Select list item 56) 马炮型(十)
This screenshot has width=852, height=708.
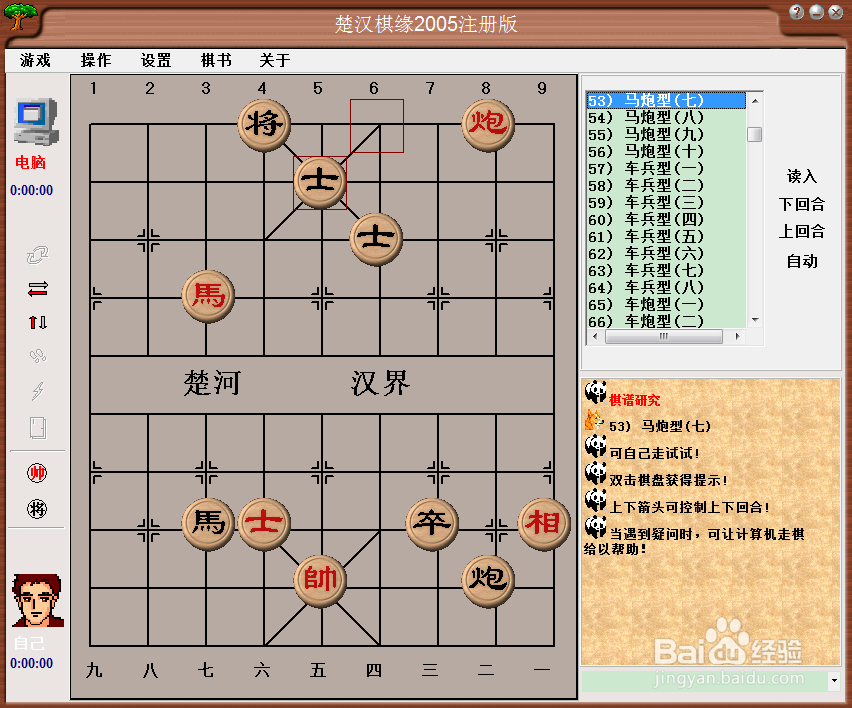coord(666,152)
